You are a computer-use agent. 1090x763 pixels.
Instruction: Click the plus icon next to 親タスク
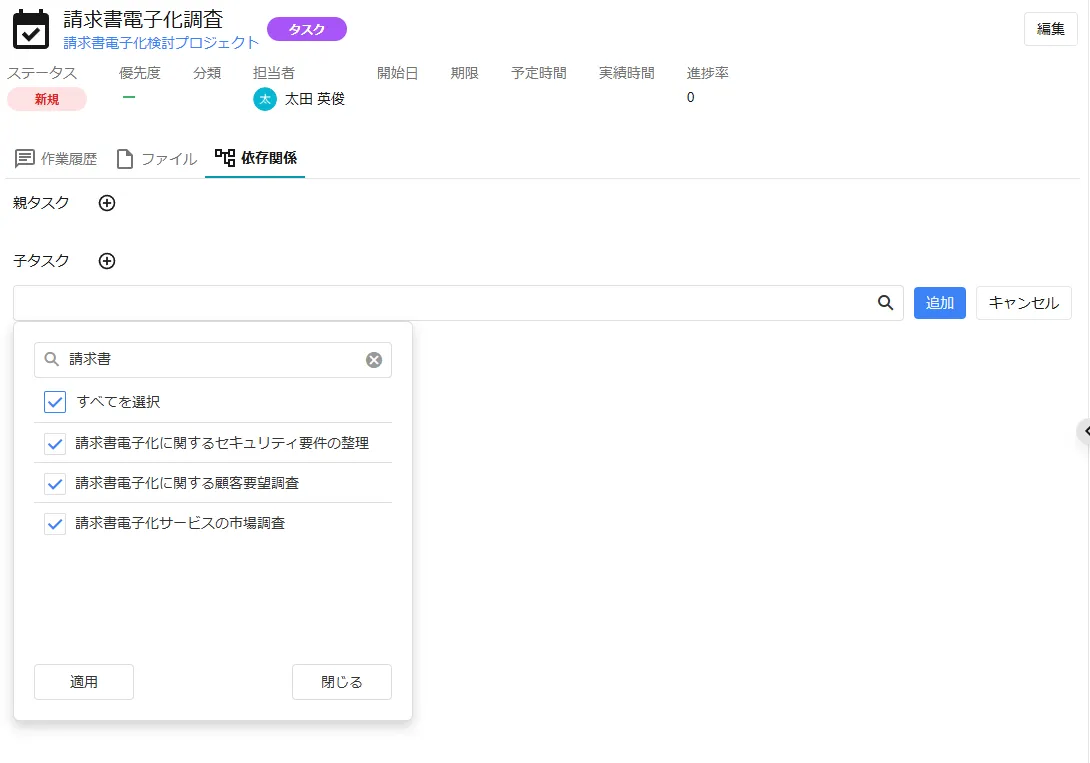point(106,202)
